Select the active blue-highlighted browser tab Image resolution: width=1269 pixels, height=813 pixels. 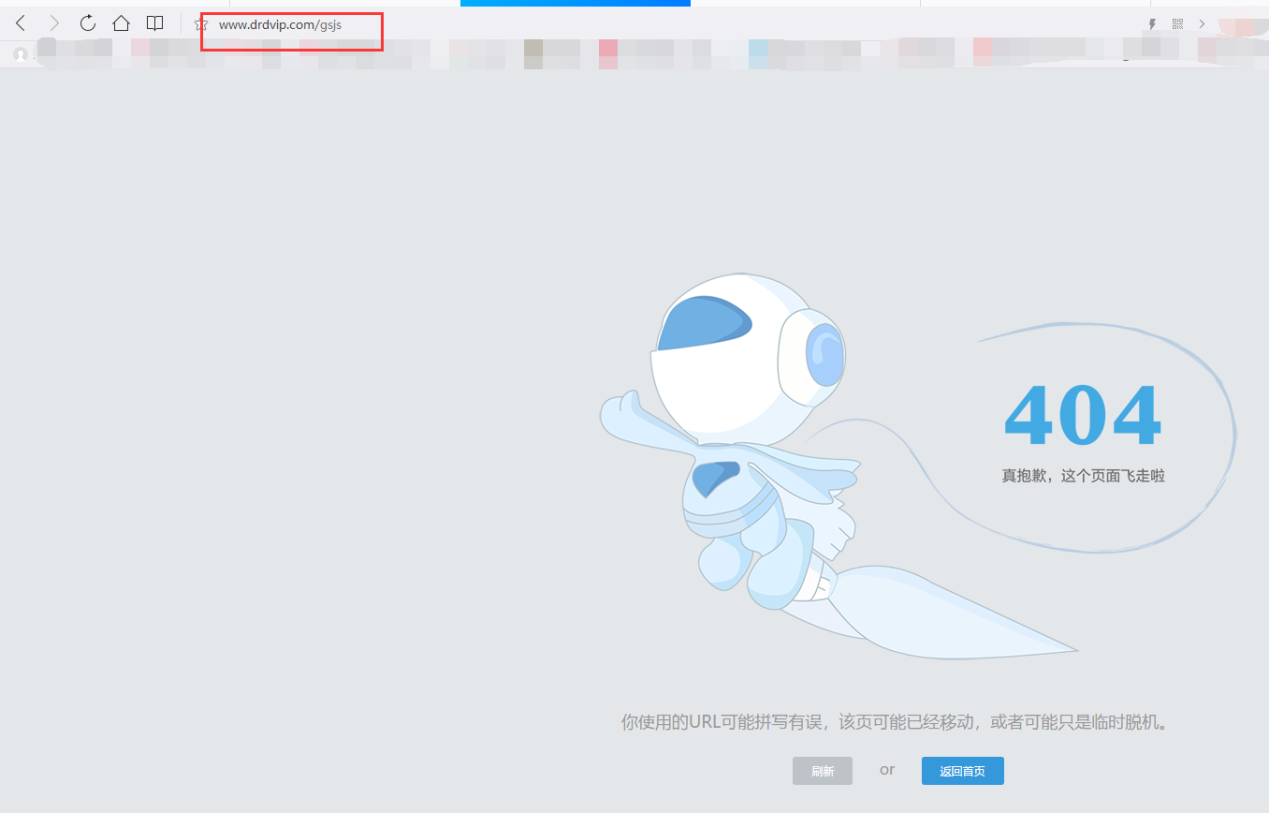click(575, 3)
